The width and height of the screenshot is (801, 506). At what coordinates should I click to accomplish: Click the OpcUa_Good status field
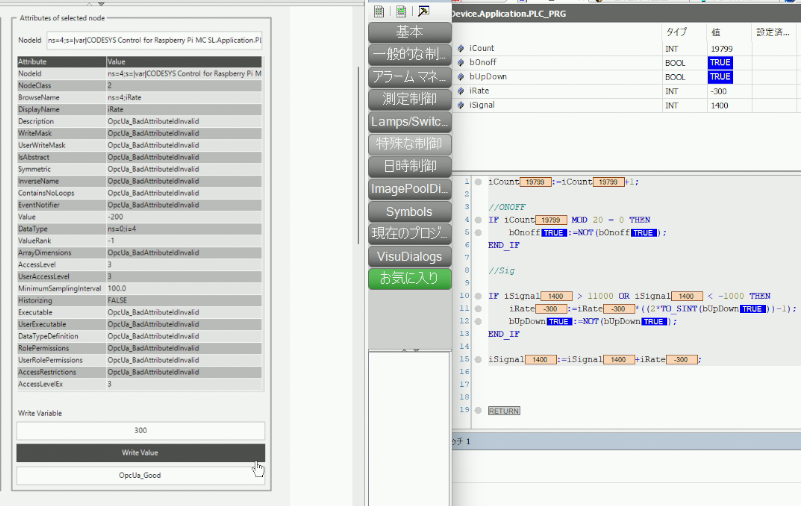click(x=140, y=475)
